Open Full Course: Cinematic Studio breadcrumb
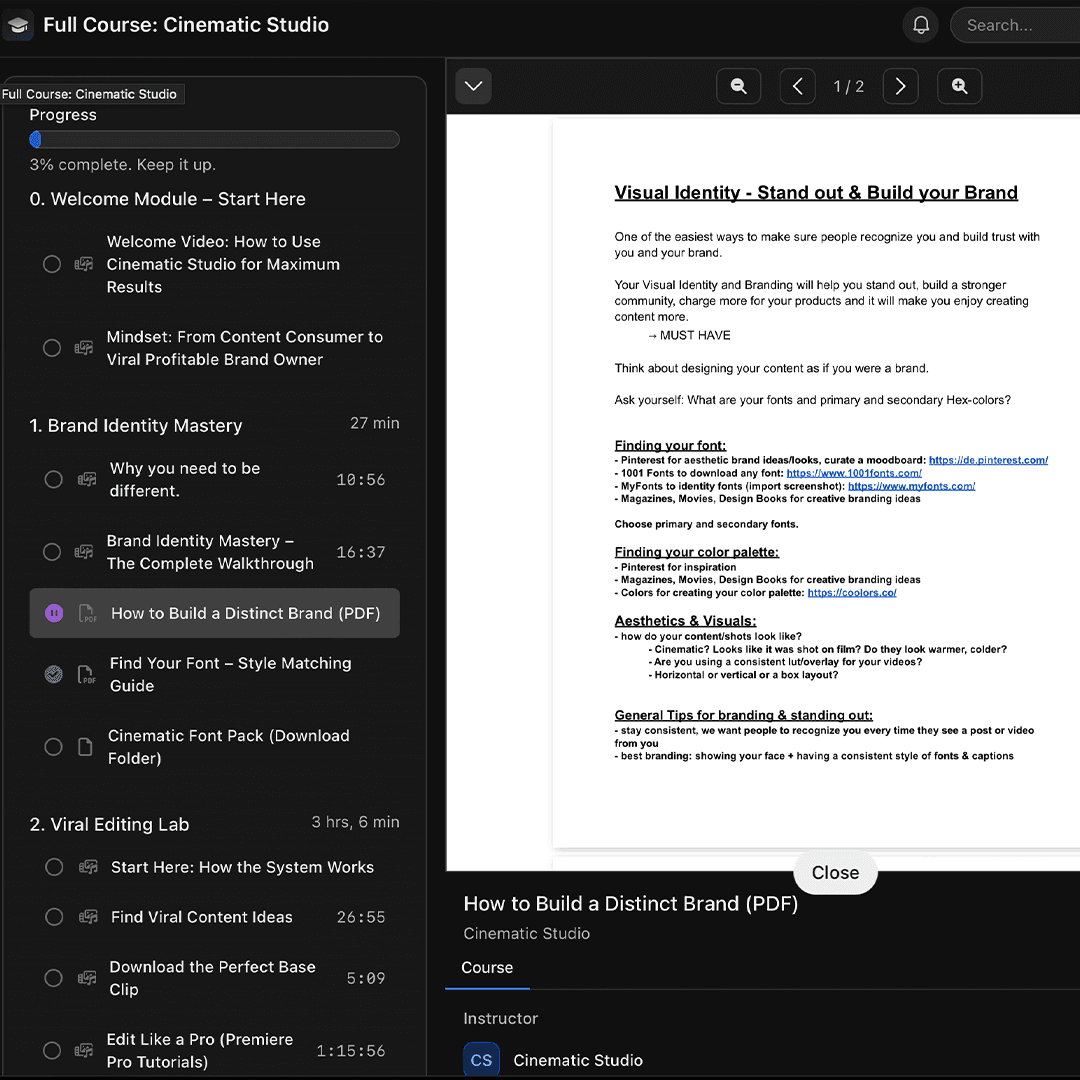This screenshot has width=1080, height=1080. (92, 93)
